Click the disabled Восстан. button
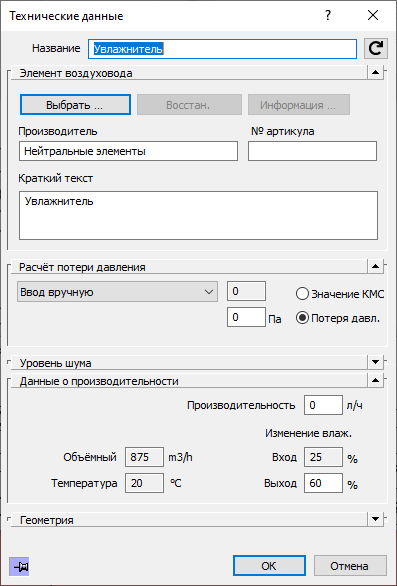 189,105
